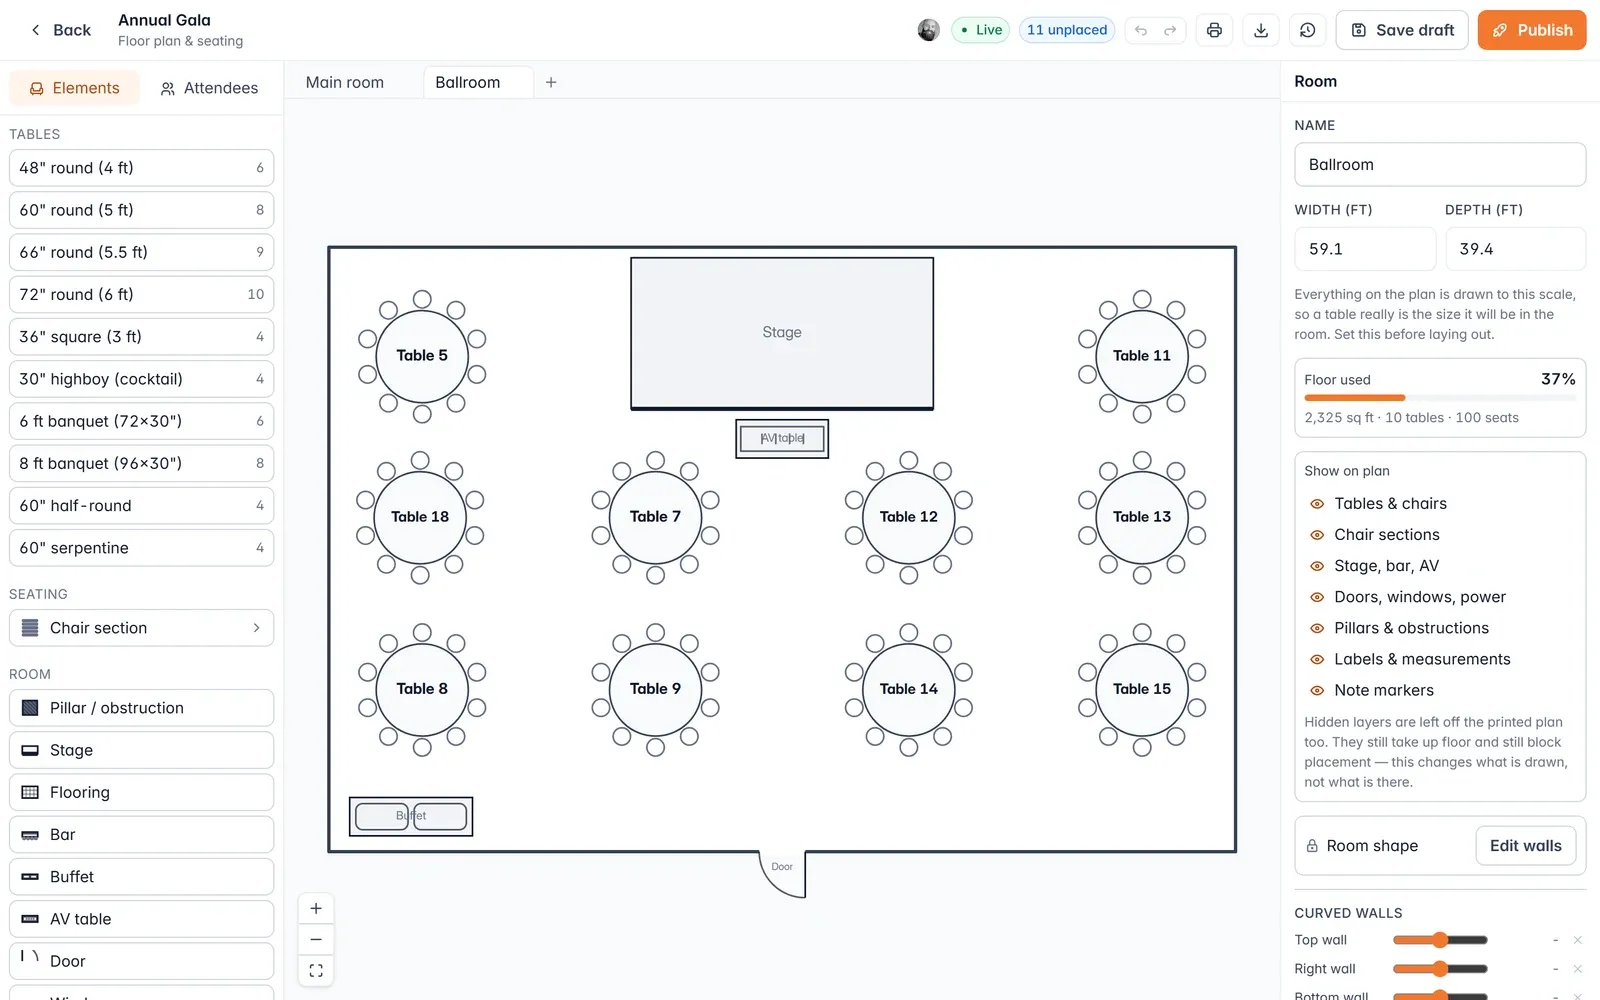The image size is (1600, 1000).
Task: Zoom out with the minus canvas button
Action: coord(316,940)
